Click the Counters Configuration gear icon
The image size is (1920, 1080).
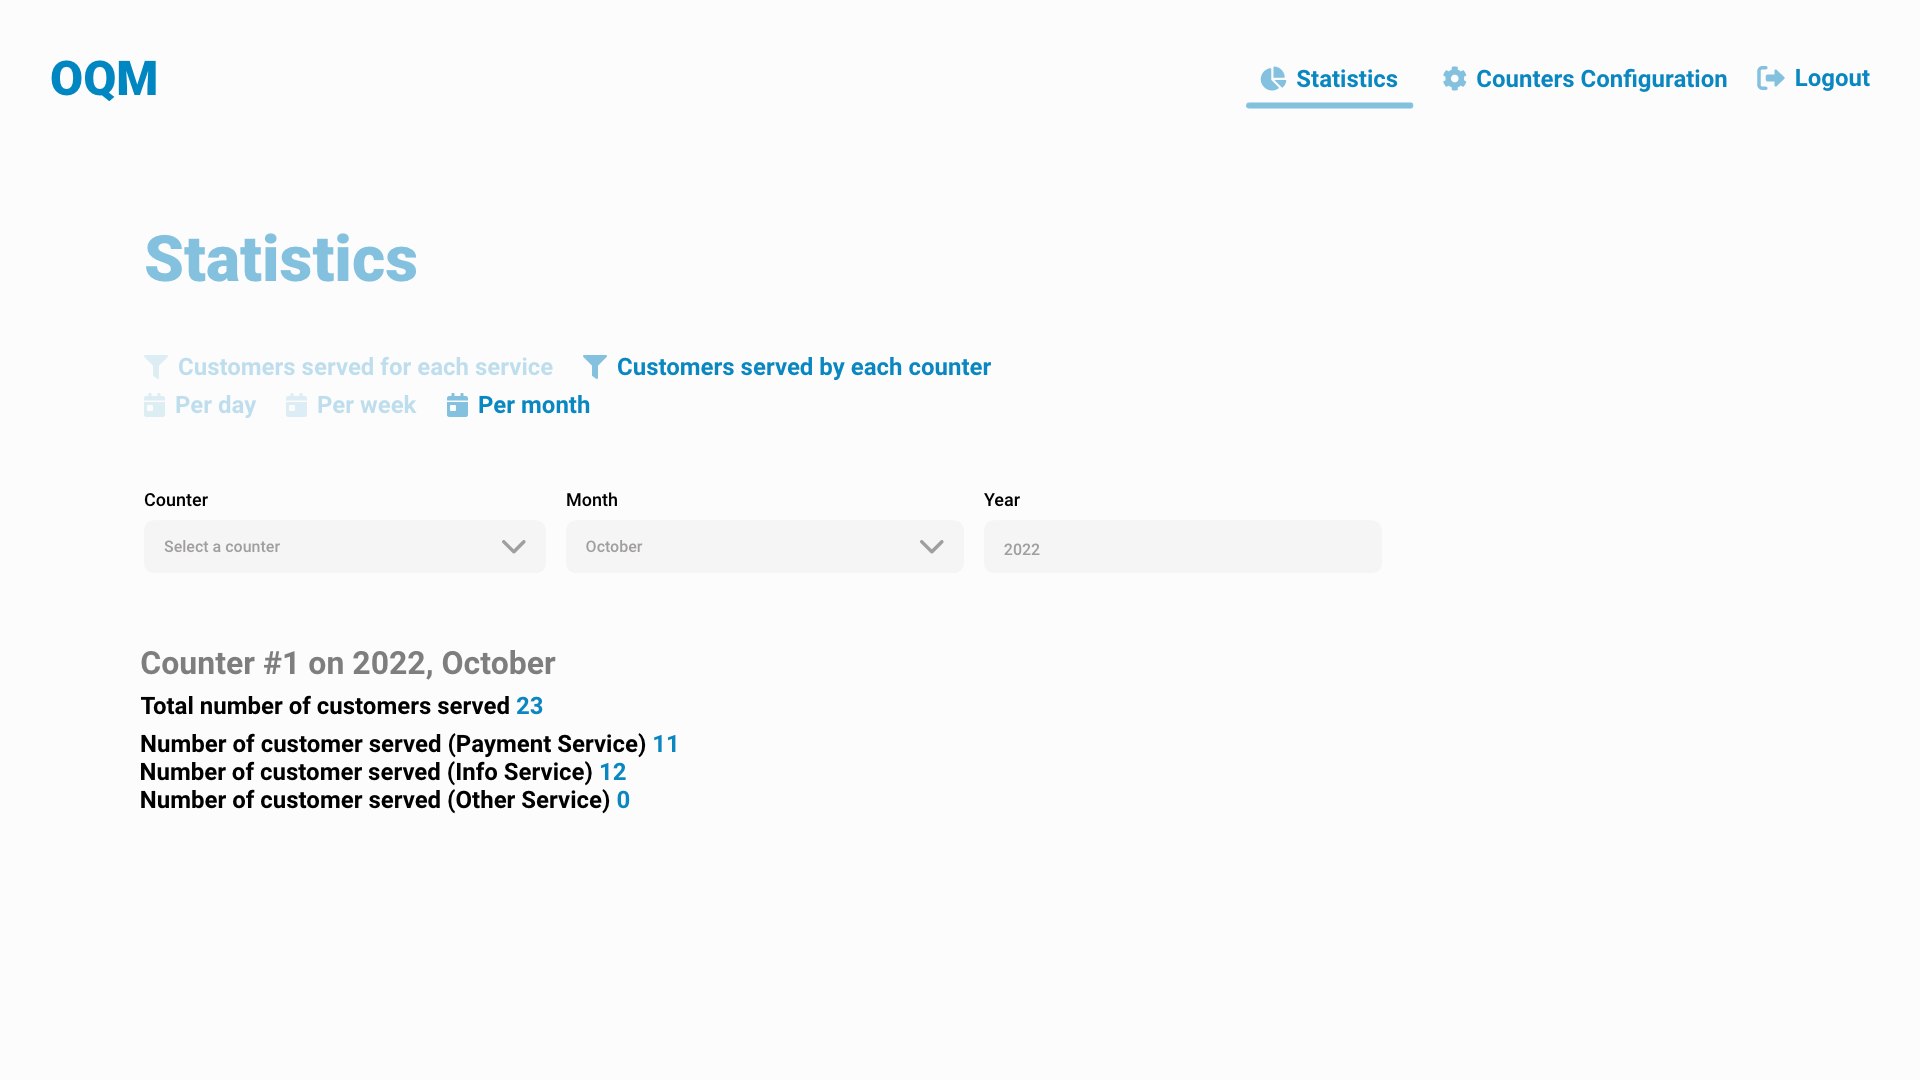point(1455,78)
